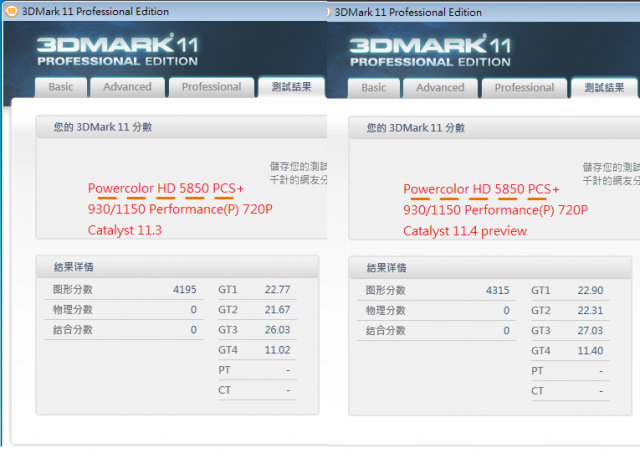Click GT1 value 22.77
This screenshot has height=454, width=640.
tap(277, 290)
